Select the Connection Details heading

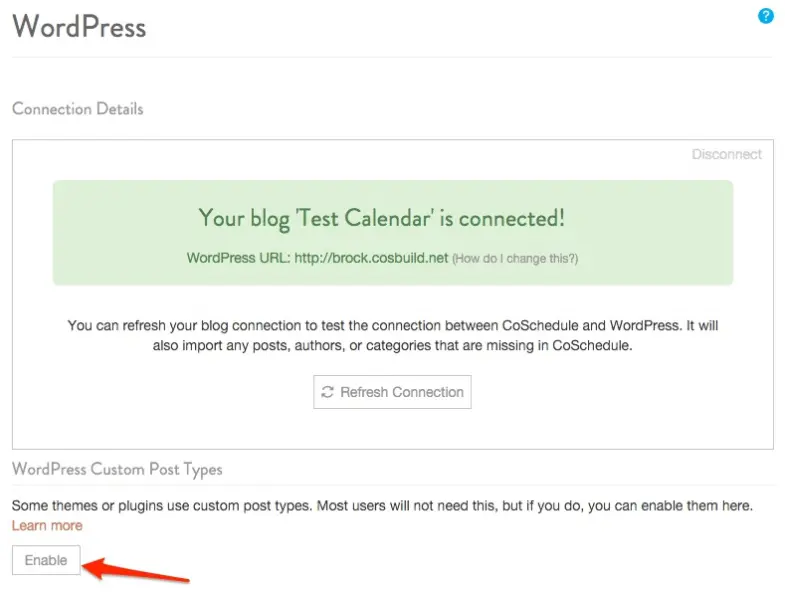tap(78, 109)
